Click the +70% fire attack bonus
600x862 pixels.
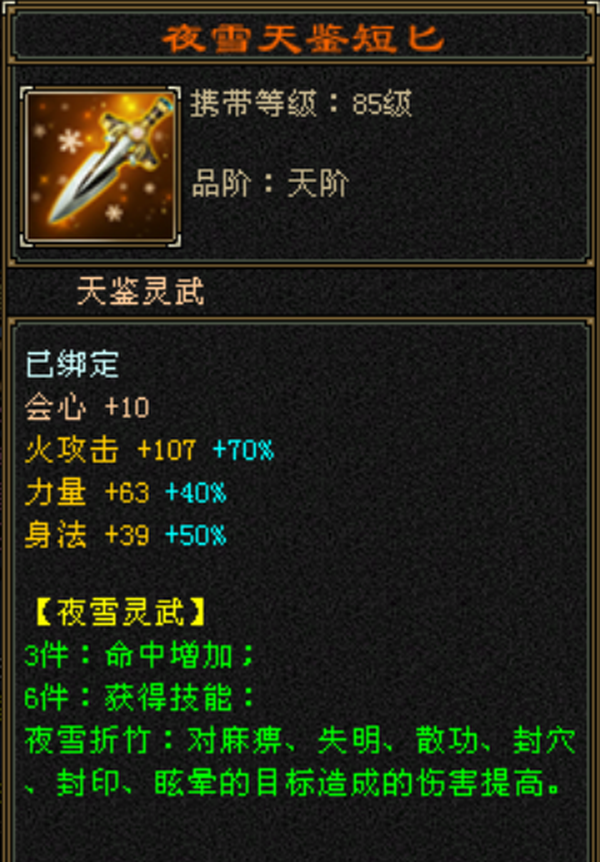243,450
